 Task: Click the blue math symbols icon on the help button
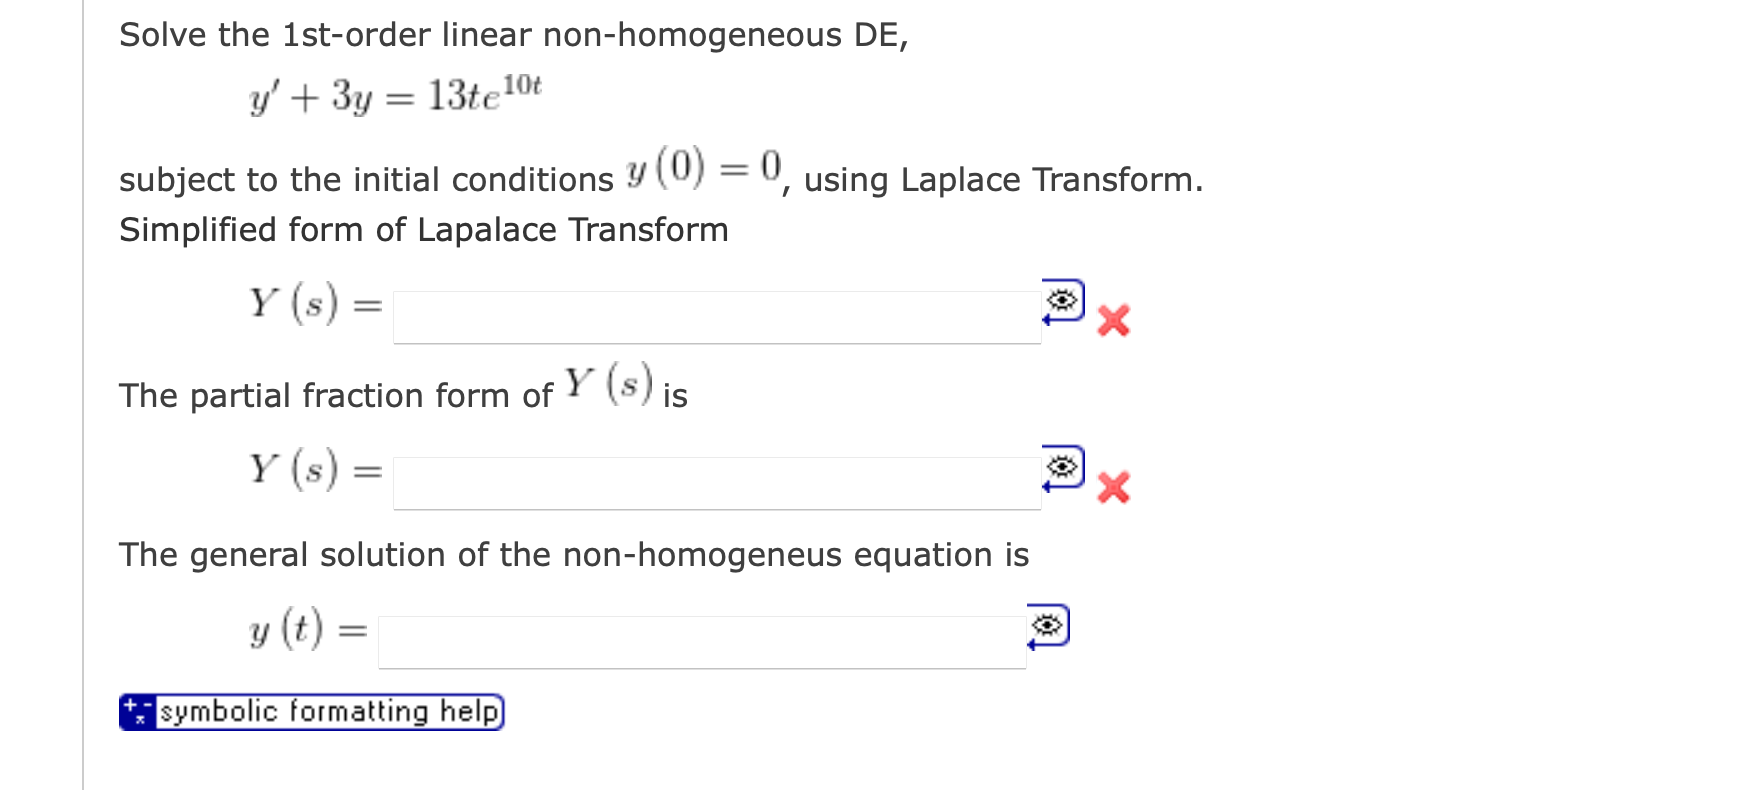[x=137, y=712]
